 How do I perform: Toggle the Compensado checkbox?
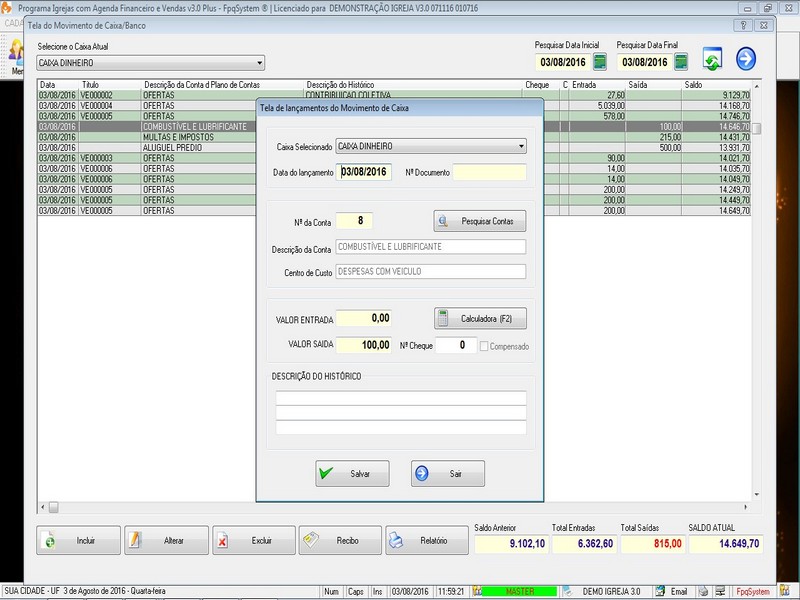tap(484, 346)
